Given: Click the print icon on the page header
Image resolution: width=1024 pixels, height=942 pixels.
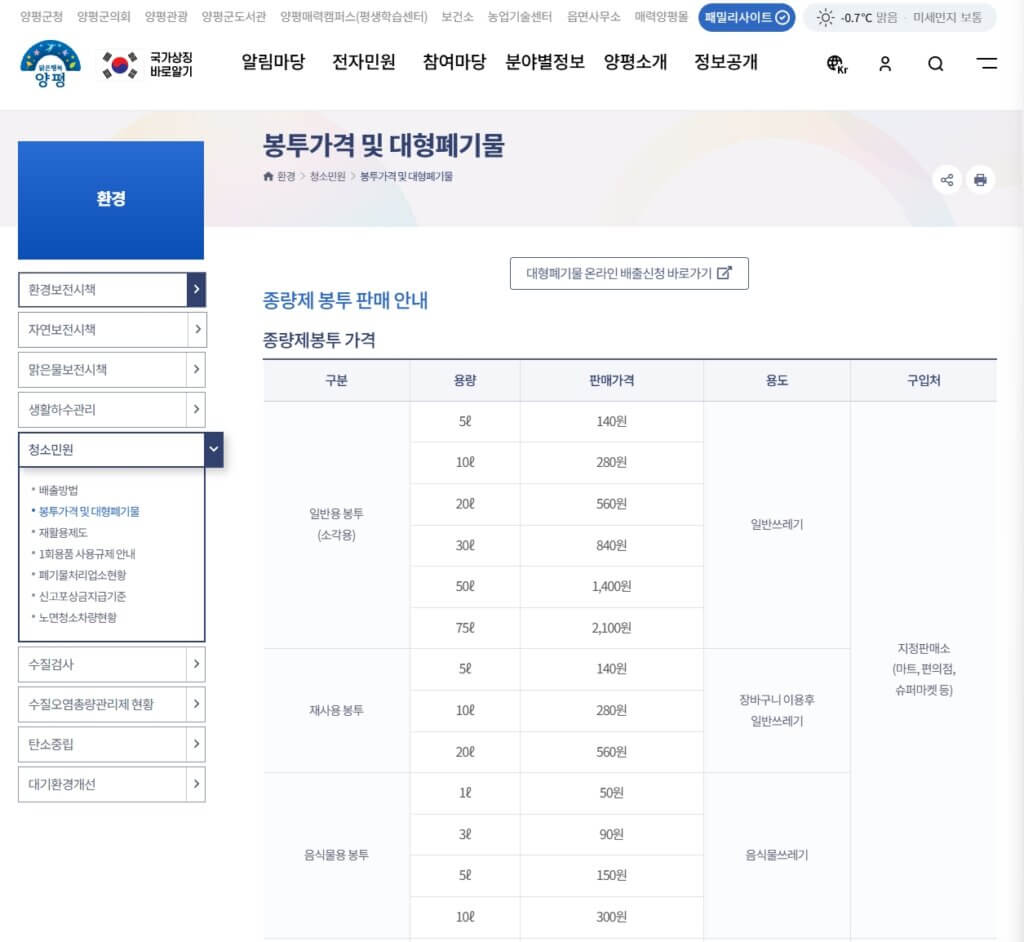Looking at the screenshot, I should tap(980, 180).
